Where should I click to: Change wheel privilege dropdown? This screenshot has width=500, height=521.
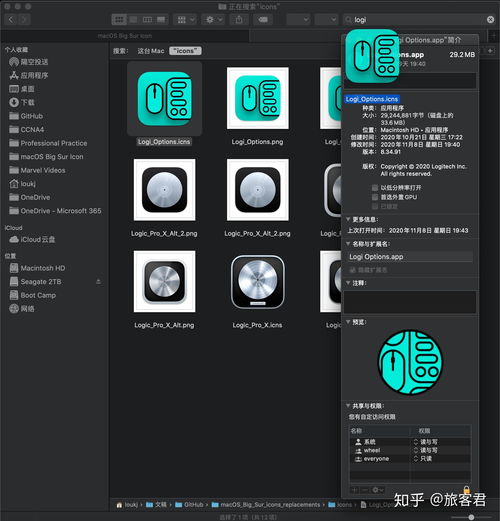point(426,450)
